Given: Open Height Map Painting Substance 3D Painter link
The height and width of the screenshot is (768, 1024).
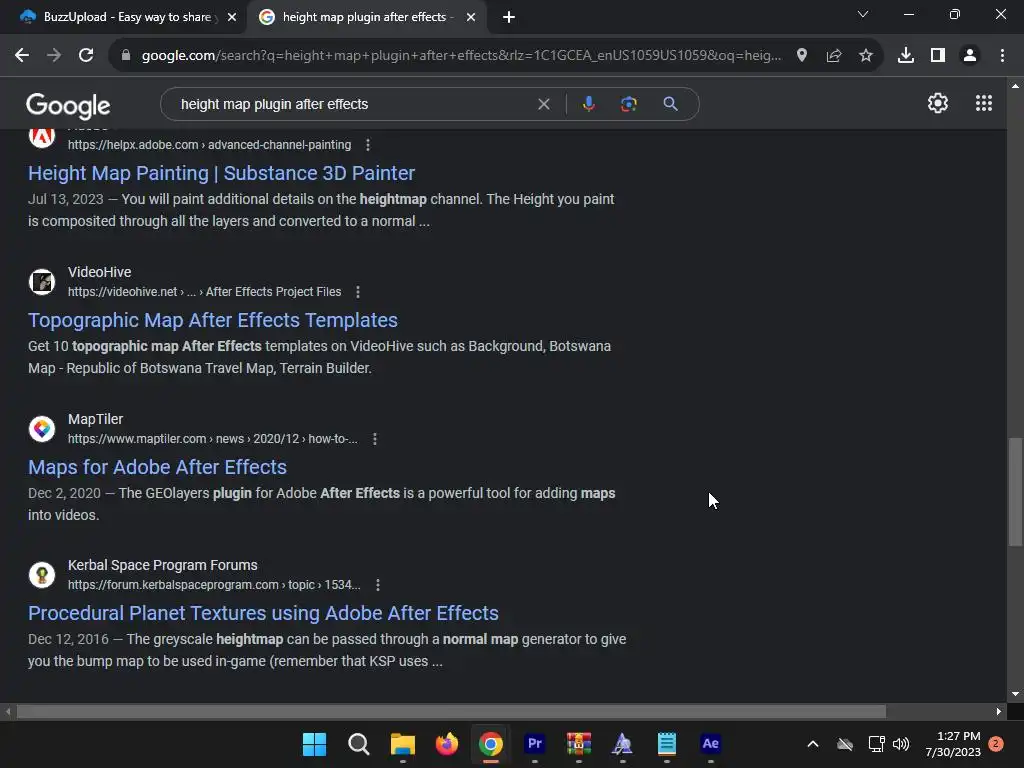Looking at the screenshot, I should pos(221,173).
